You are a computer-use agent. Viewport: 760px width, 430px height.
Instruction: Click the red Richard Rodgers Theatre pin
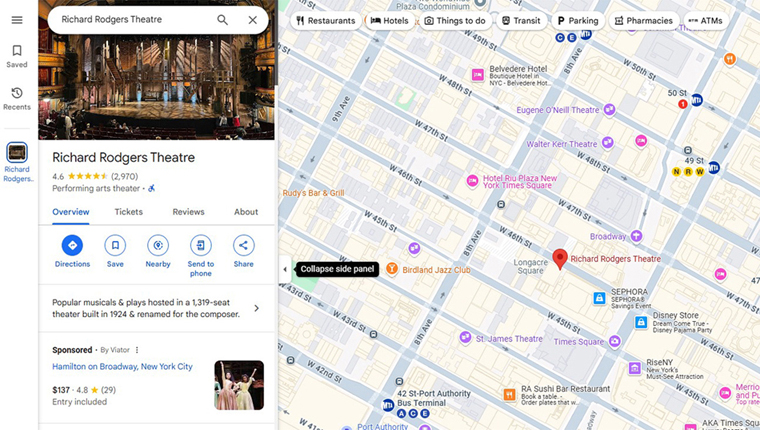point(560,259)
